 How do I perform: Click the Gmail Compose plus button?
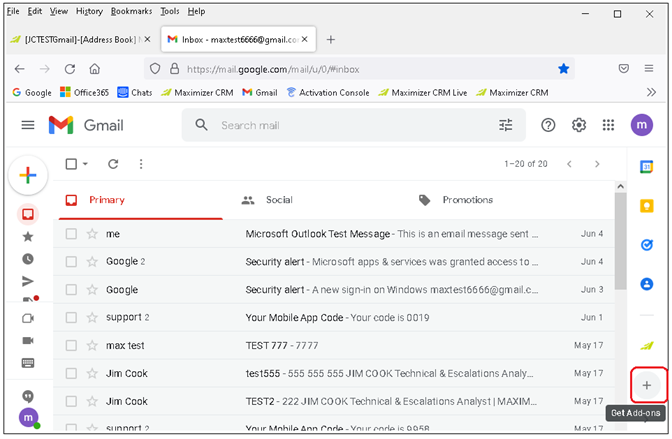click(28, 175)
